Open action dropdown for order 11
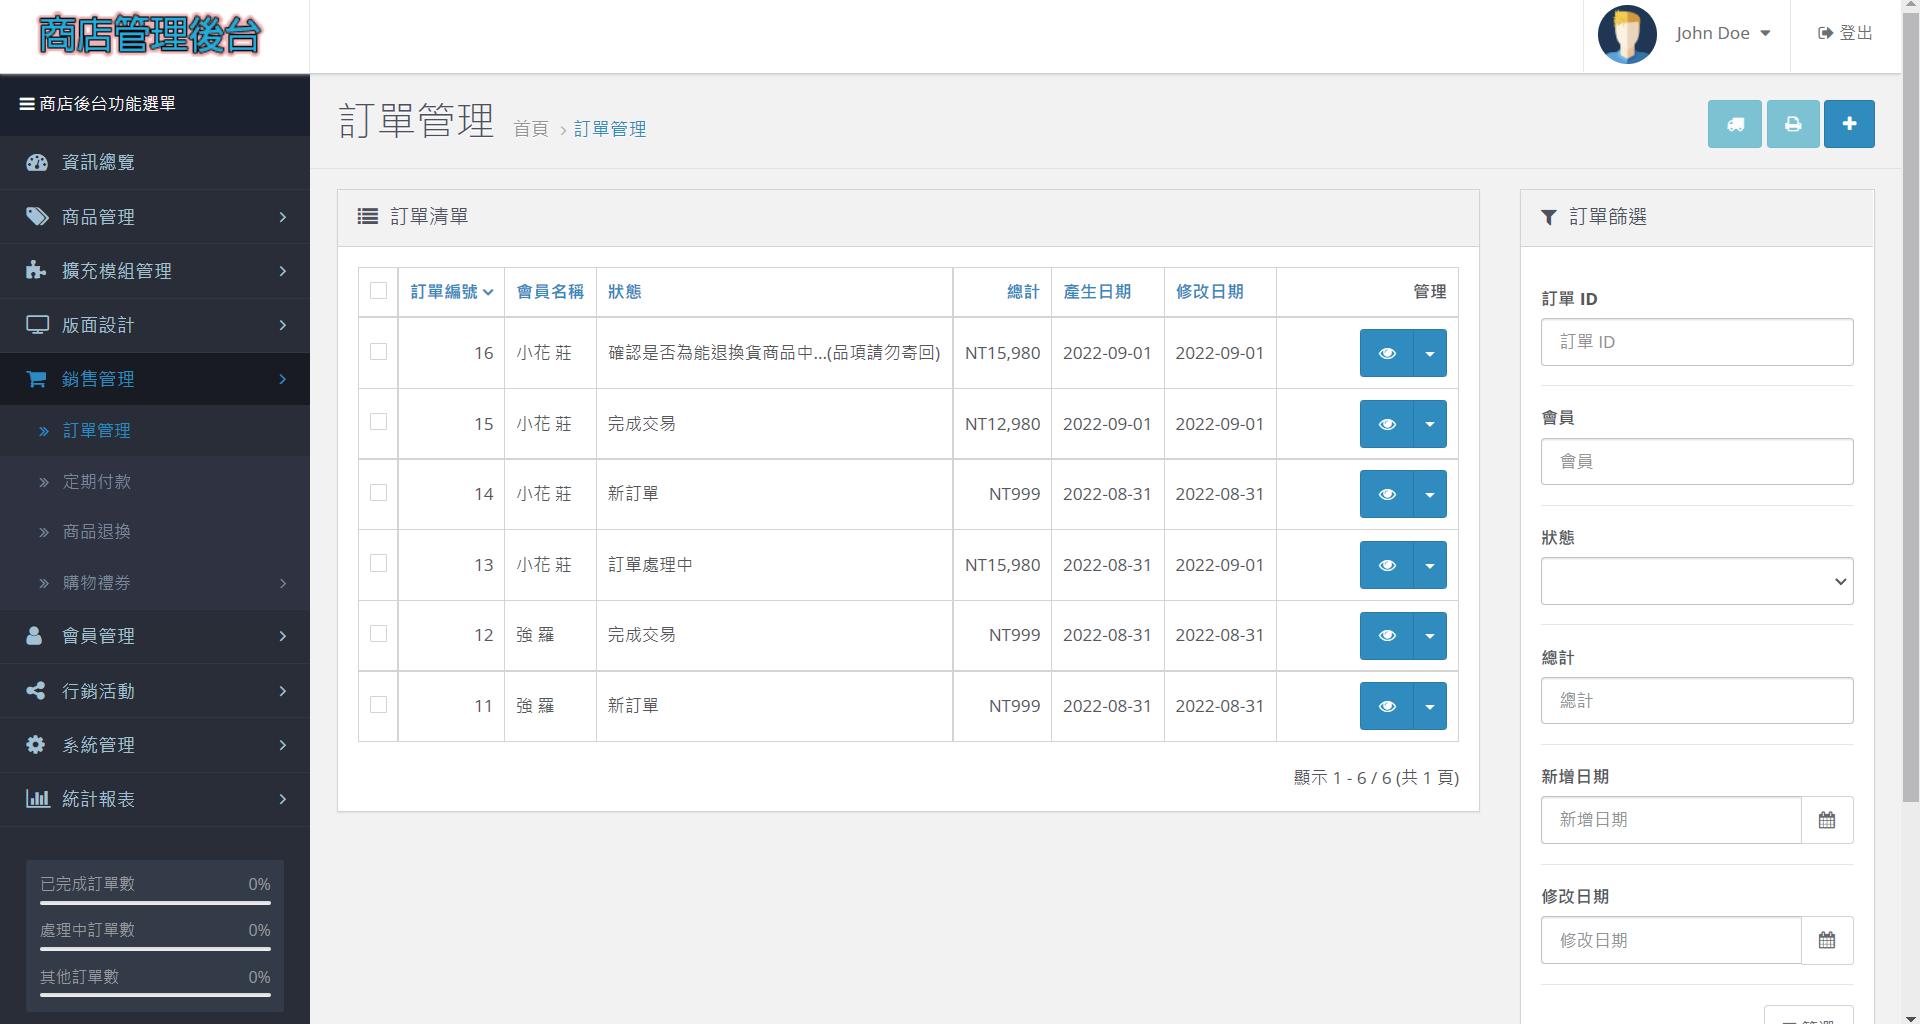The image size is (1920, 1024). [x=1430, y=706]
